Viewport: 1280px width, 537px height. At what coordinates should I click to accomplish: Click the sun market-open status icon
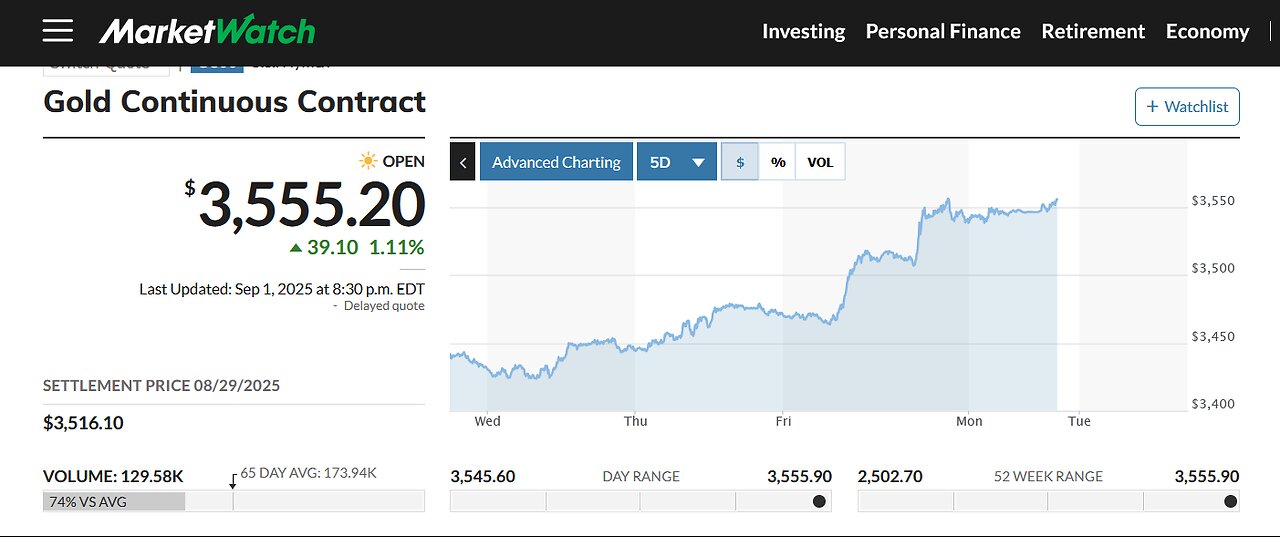[369, 161]
